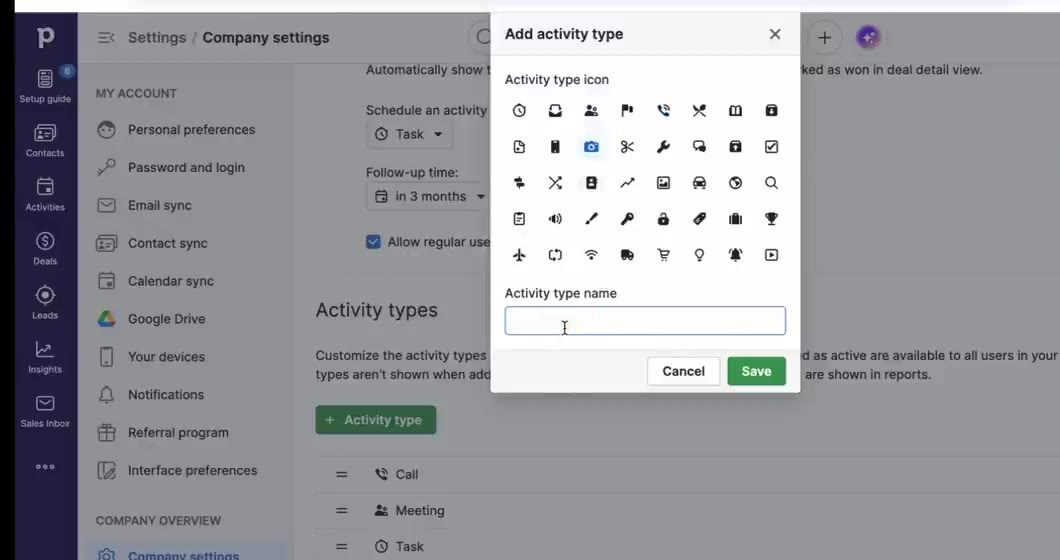Choose the inbox tray activity icon

pyautogui.click(x=555, y=110)
